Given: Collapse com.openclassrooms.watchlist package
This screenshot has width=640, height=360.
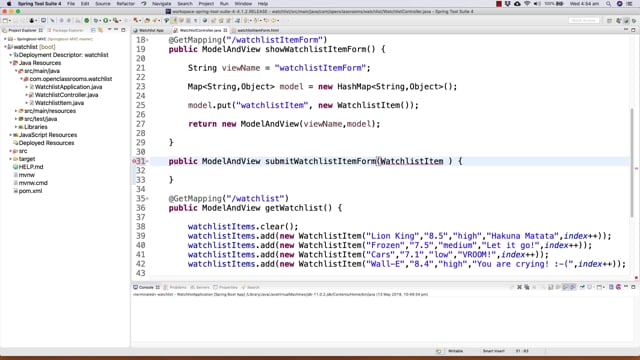Looking at the screenshot, I should point(21,79).
